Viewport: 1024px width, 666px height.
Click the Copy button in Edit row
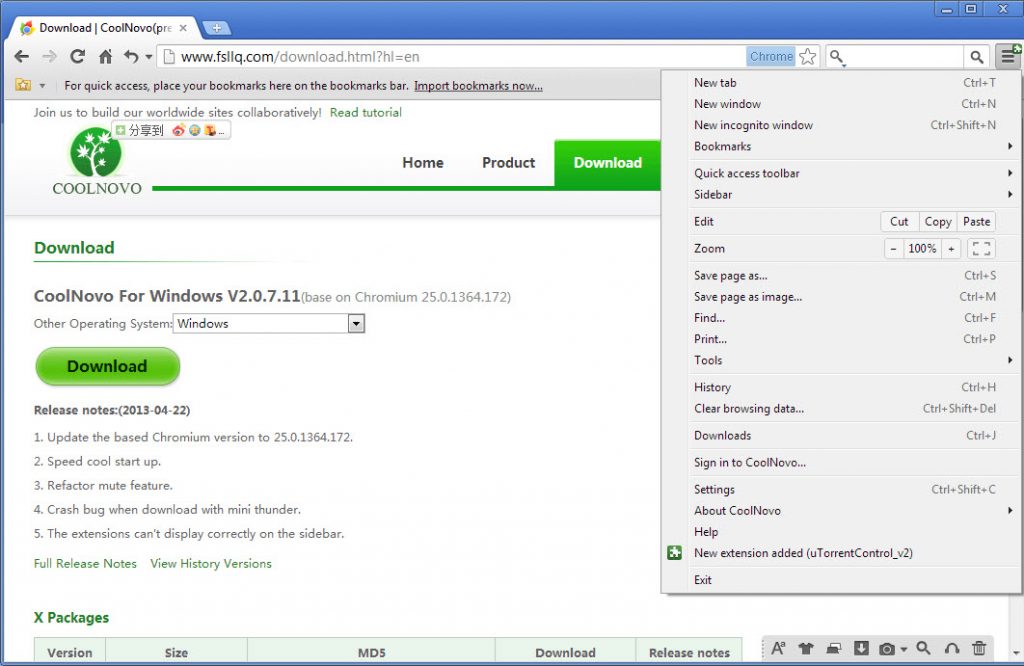[x=938, y=221]
